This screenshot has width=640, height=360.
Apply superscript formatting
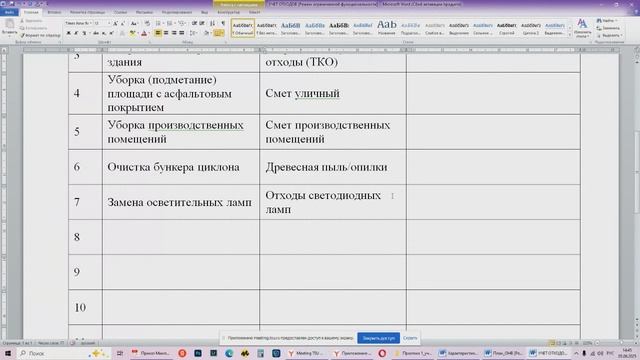point(111,33)
